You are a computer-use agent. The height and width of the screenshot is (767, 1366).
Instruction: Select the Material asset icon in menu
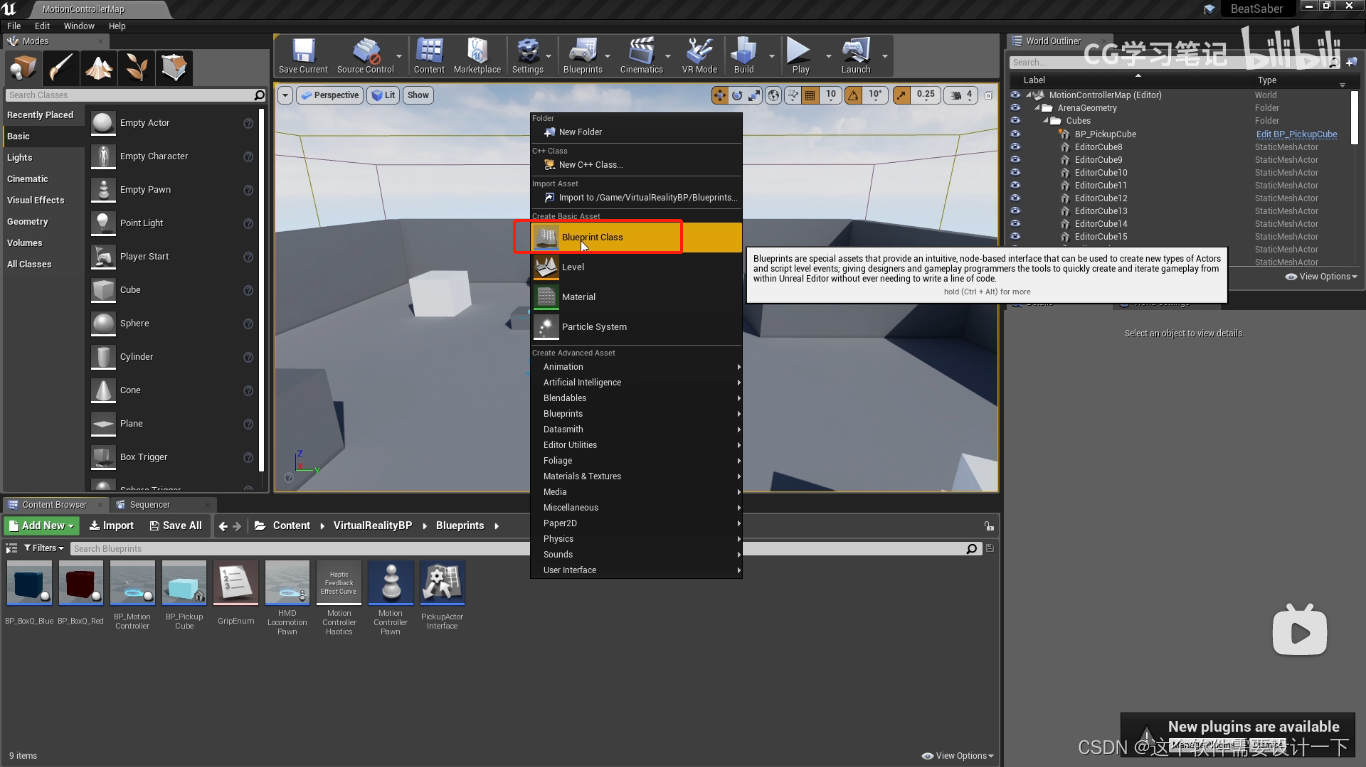546,297
